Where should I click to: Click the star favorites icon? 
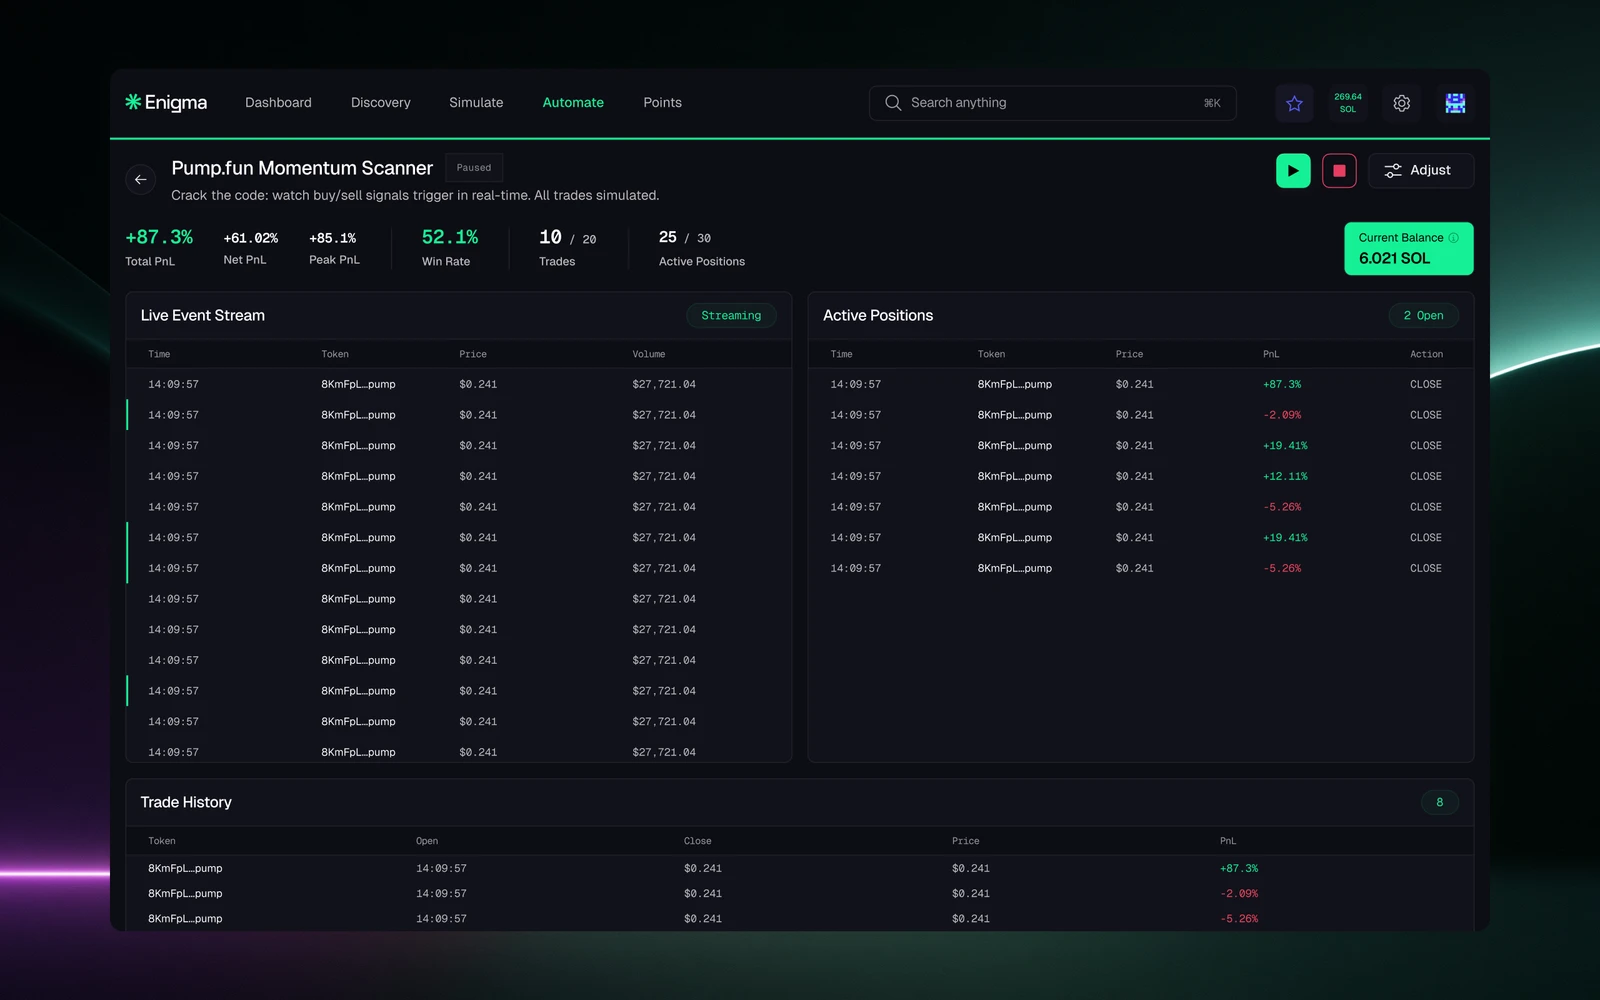(x=1294, y=103)
